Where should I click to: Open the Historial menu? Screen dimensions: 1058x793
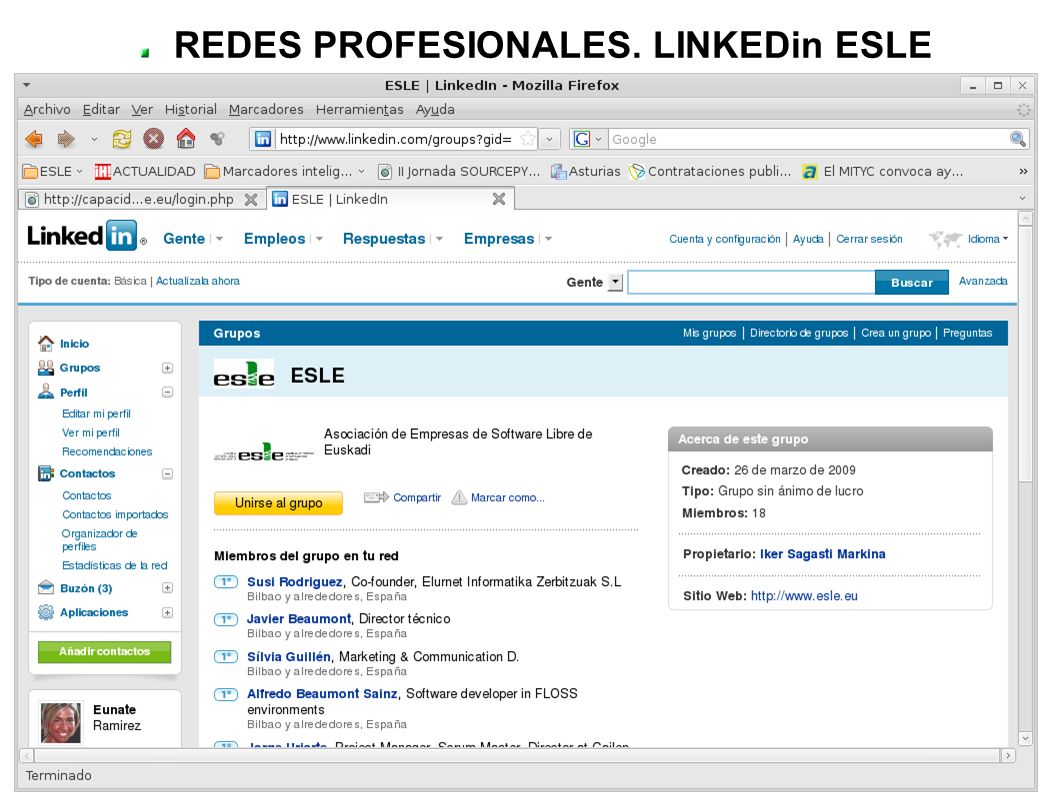191,109
